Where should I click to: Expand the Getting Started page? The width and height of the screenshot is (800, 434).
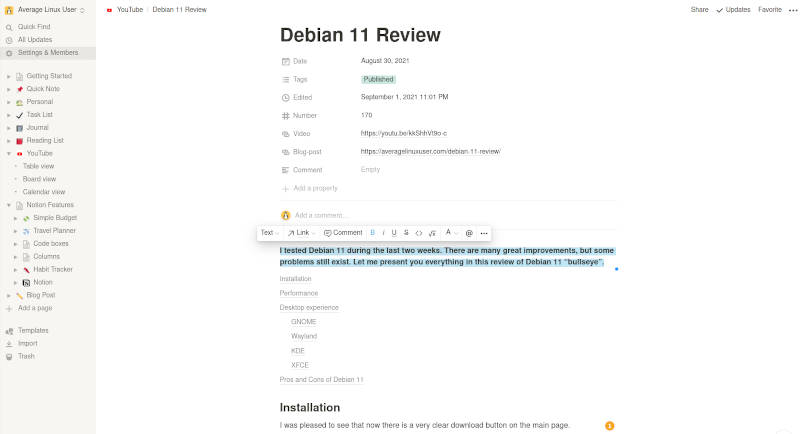click(x=9, y=76)
